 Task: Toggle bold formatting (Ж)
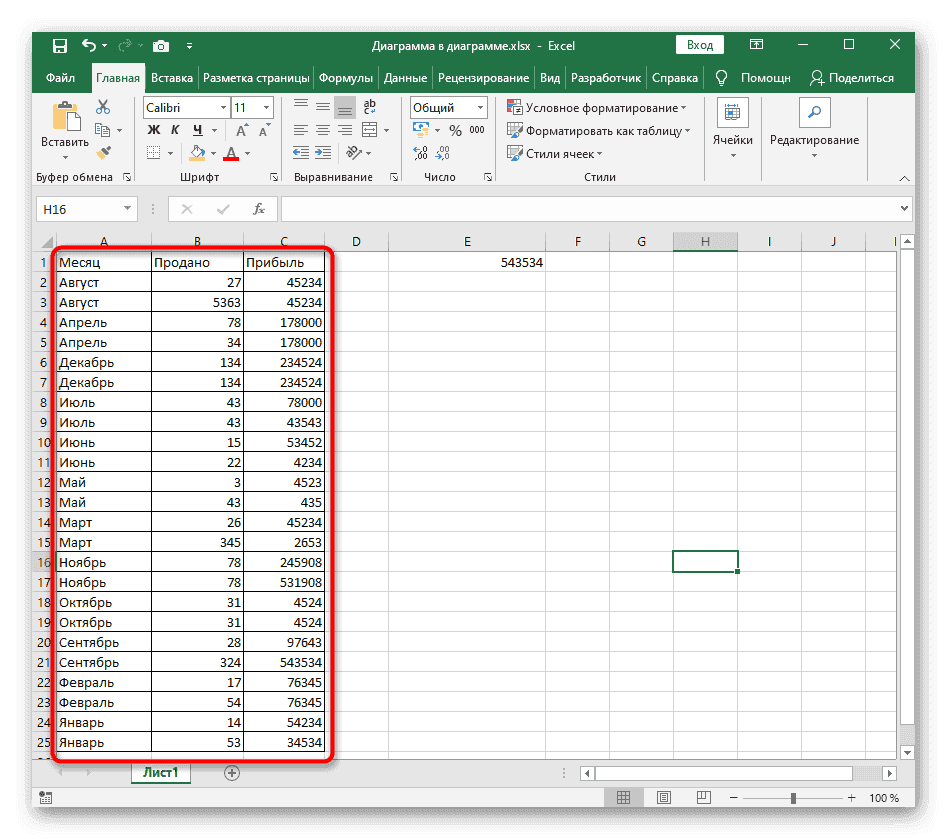tap(154, 130)
